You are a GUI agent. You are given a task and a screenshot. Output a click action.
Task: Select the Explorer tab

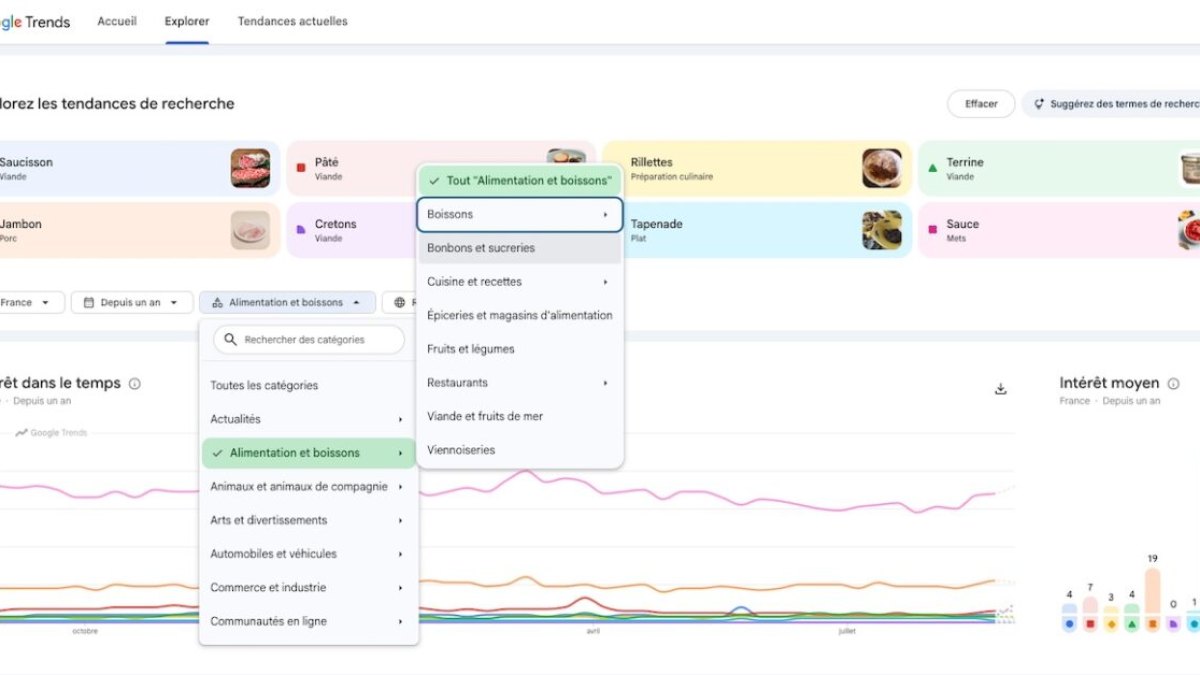tap(187, 21)
